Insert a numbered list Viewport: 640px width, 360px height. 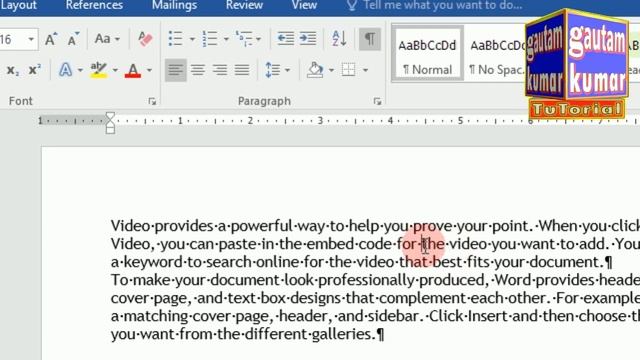(x=210, y=39)
